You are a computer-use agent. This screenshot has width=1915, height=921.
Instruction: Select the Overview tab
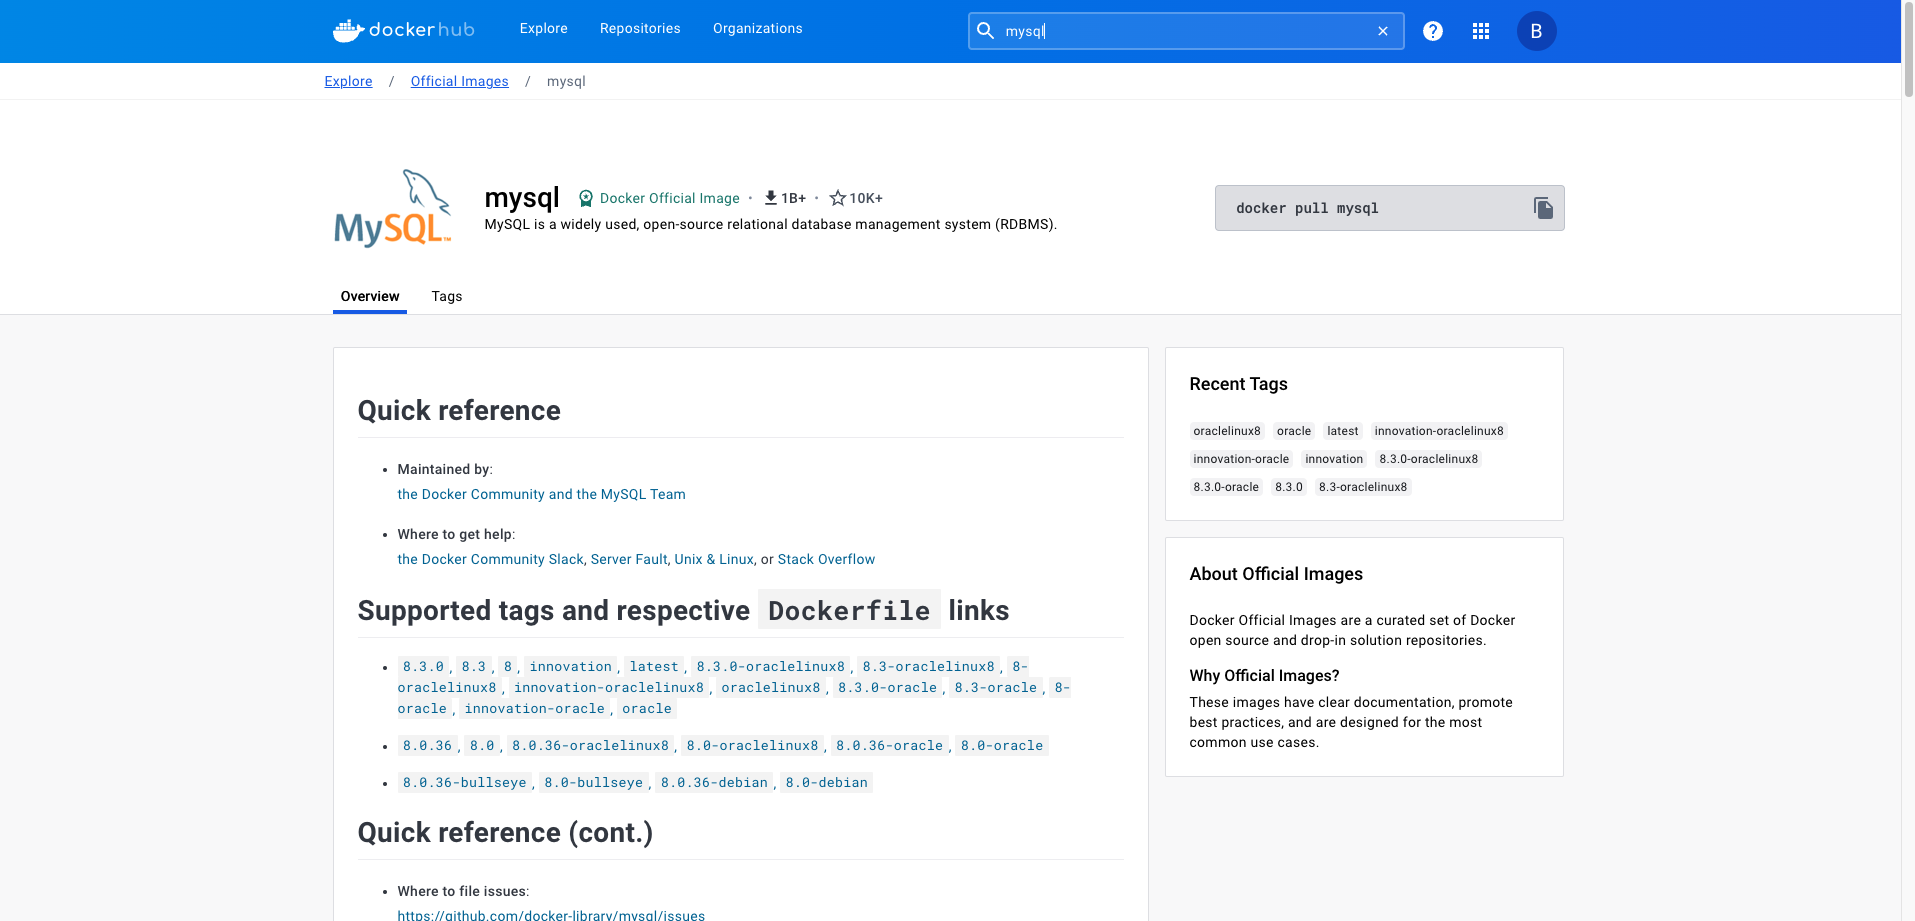(x=369, y=296)
